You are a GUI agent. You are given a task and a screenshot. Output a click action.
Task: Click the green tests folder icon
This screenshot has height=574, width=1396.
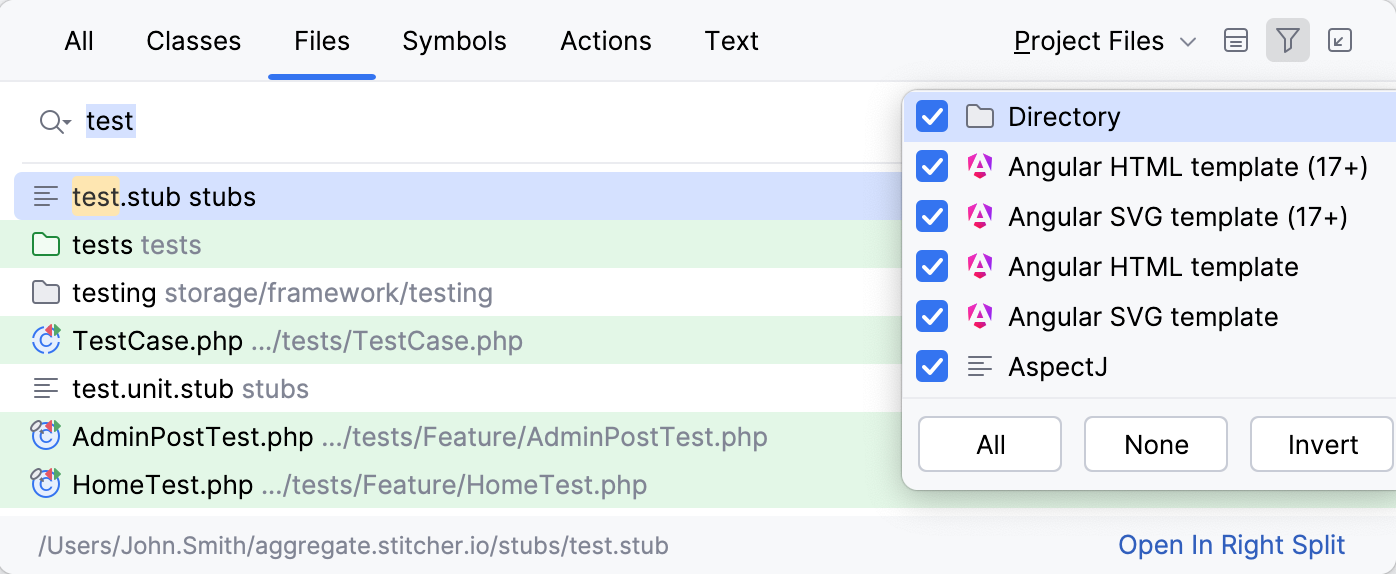point(46,244)
